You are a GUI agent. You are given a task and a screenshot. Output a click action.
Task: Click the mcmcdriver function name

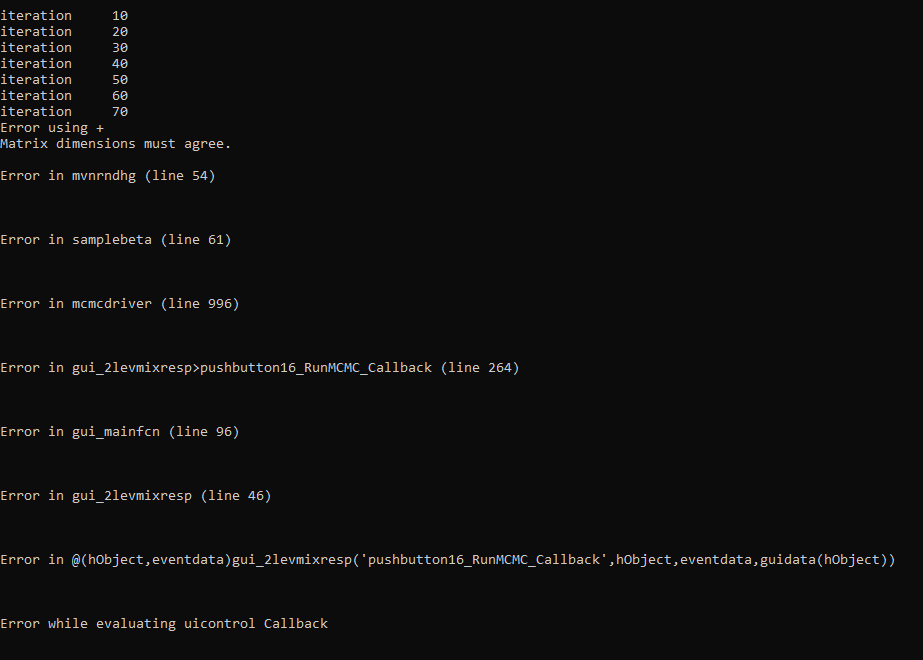112,304
